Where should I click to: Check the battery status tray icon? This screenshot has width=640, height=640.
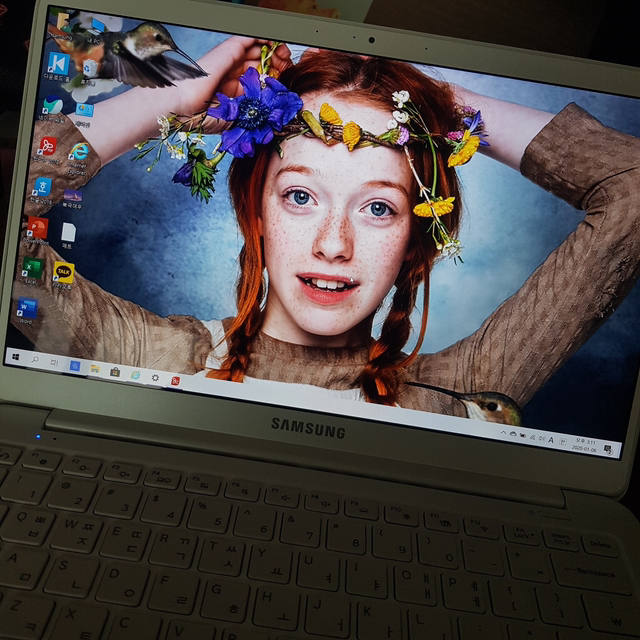coord(522,436)
